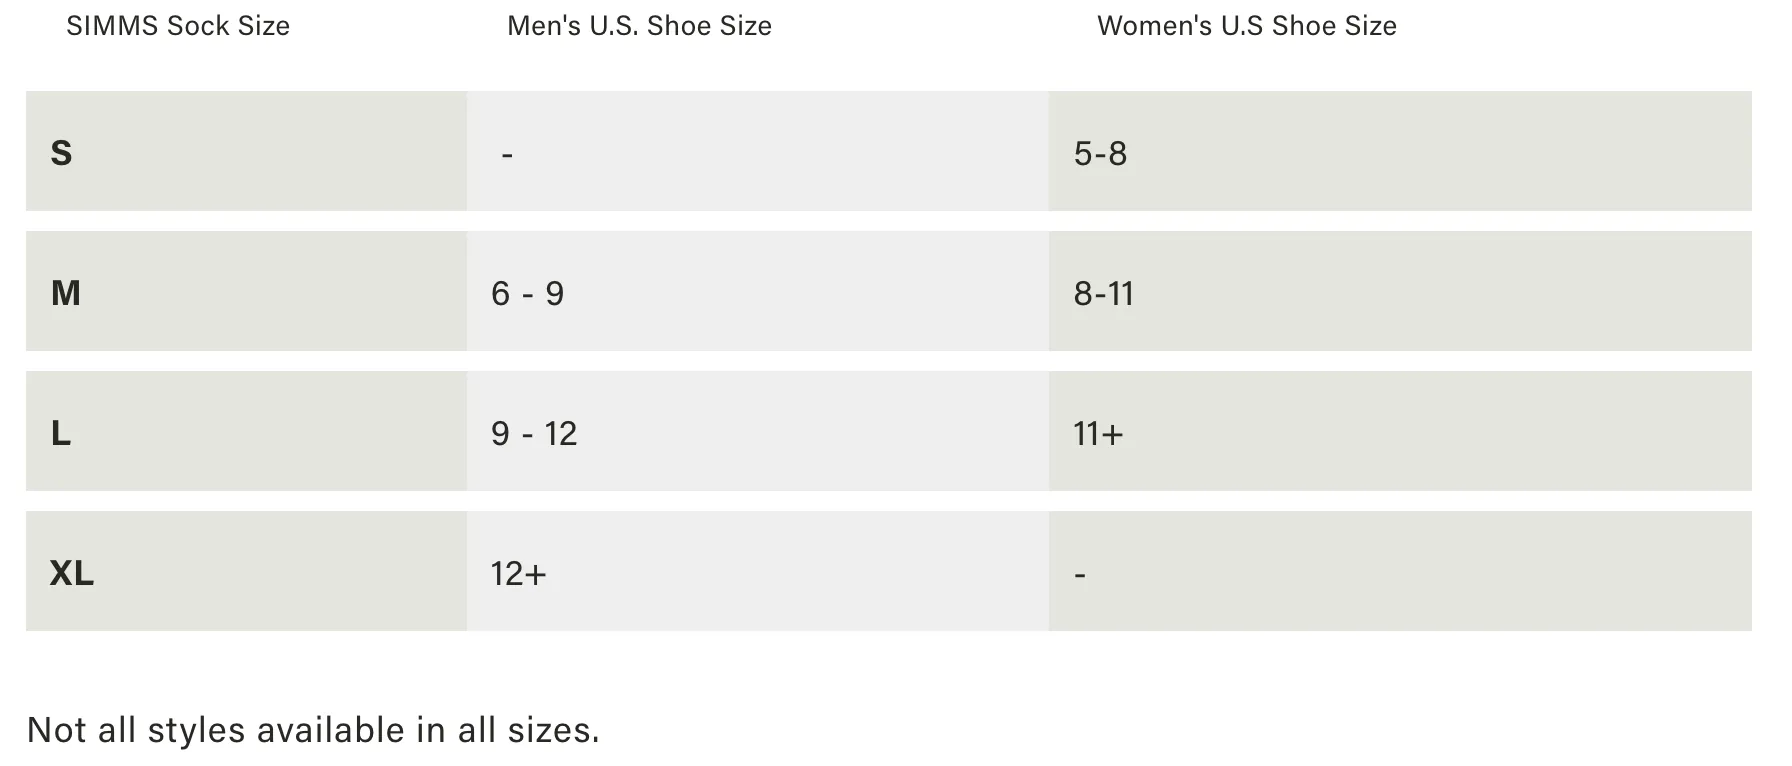1792x766 pixels.
Task: Click the men's 6 - 9 size cell
Action: coord(758,291)
